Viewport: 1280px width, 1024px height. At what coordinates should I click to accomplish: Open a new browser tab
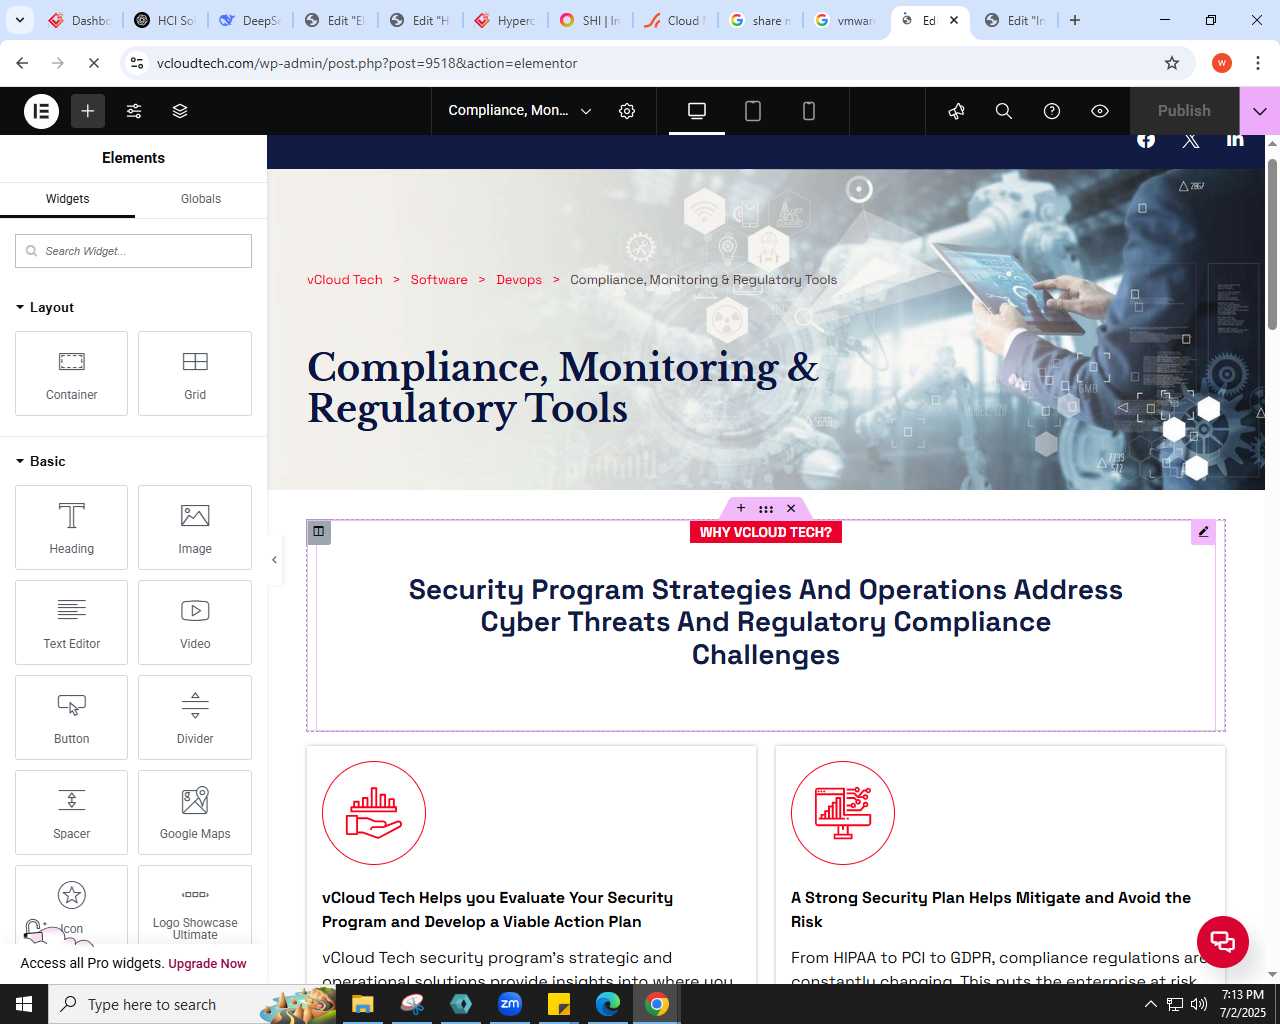point(1075,20)
